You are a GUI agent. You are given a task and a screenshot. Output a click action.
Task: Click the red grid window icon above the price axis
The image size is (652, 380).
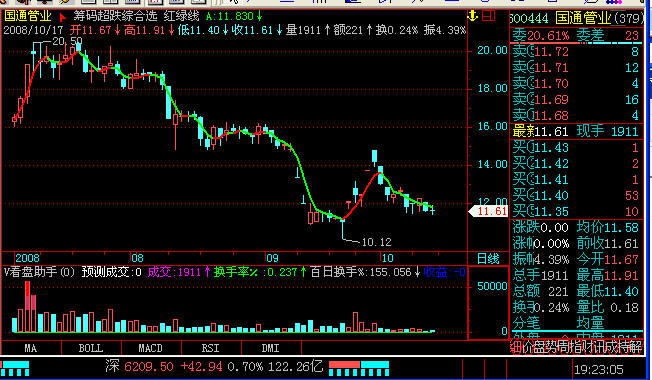click(x=489, y=16)
